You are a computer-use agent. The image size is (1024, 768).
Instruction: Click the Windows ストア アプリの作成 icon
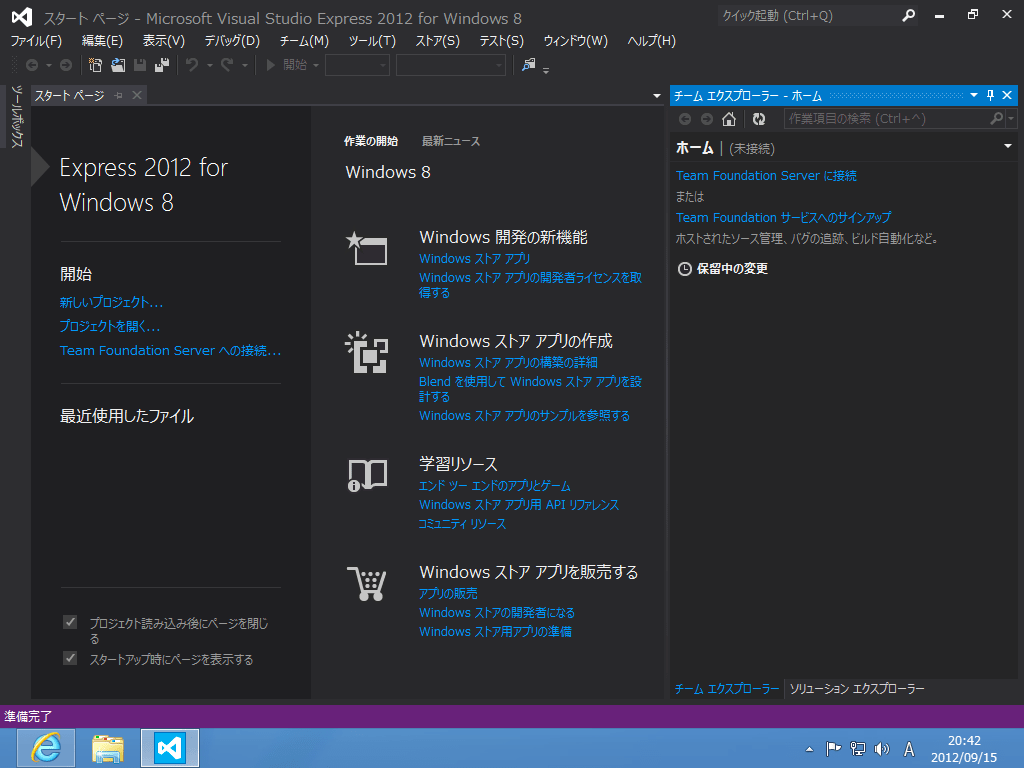click(366, 353)
